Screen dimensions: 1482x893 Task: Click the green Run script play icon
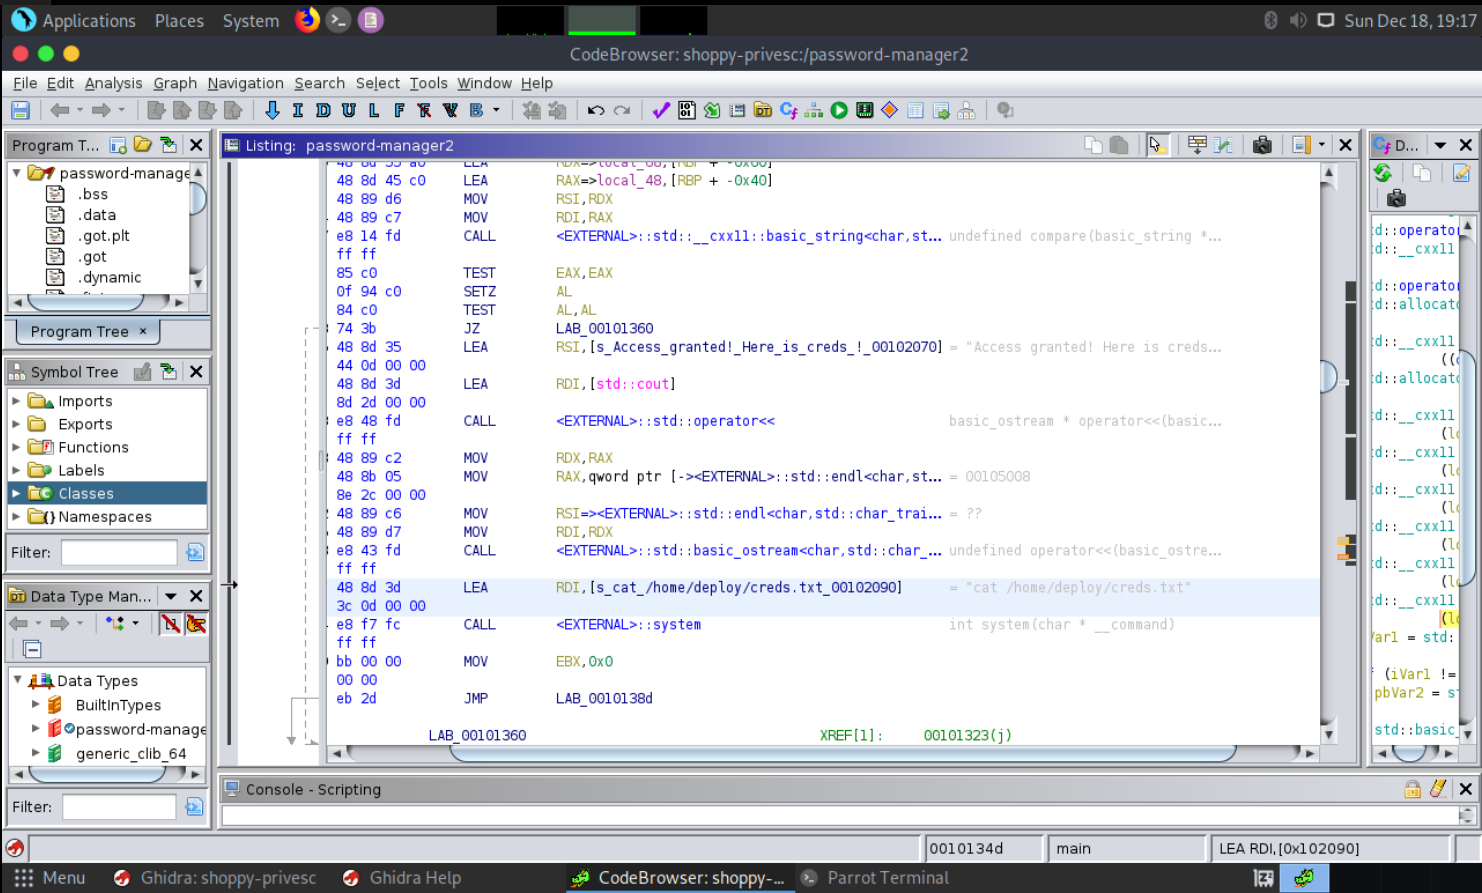point(839,110)
